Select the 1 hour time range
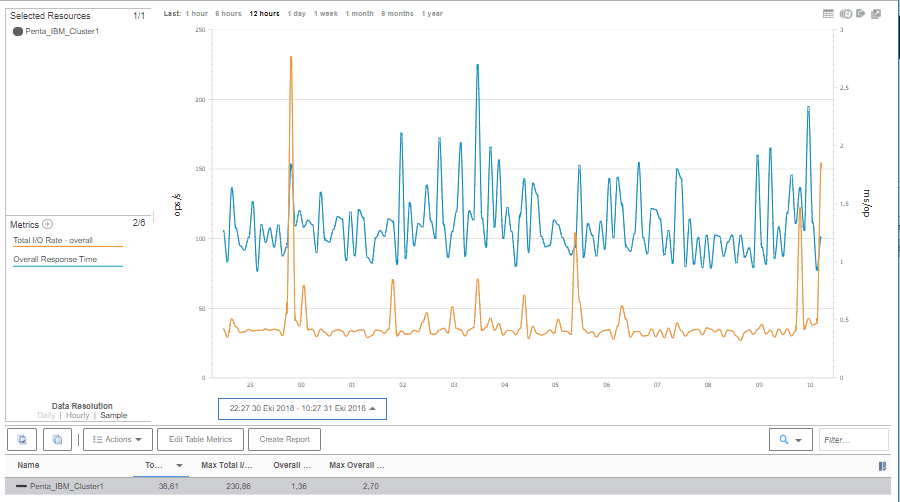The height and width of the screenshot is (502, 900). pyautogui.click(x=197, y=14)
